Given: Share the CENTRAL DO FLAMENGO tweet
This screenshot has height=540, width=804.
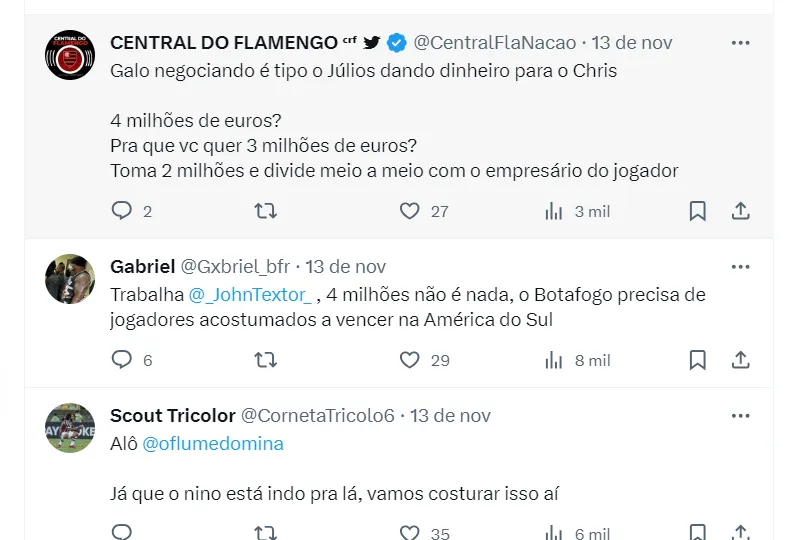Looking at the screenshot, I should (740, 211).
